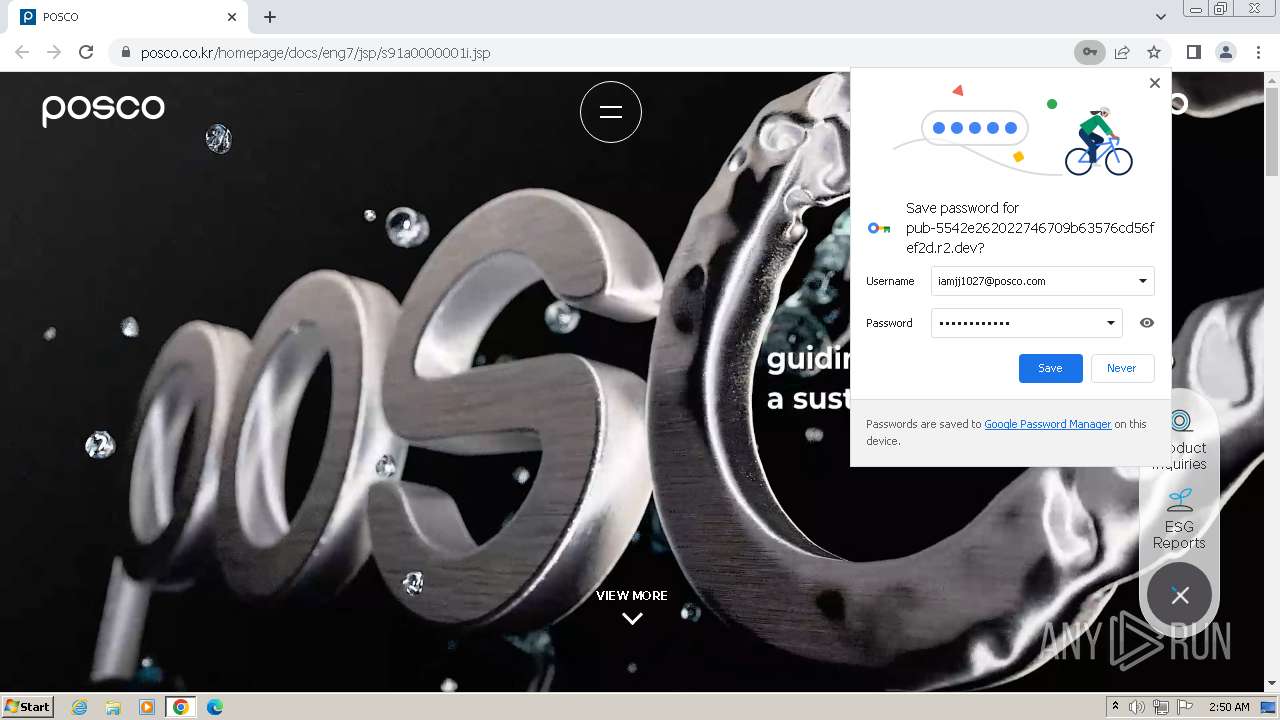The width and height of the screenshot is (1280, 720).
Task: Open the Windows Start button
Action: point(27,706)
